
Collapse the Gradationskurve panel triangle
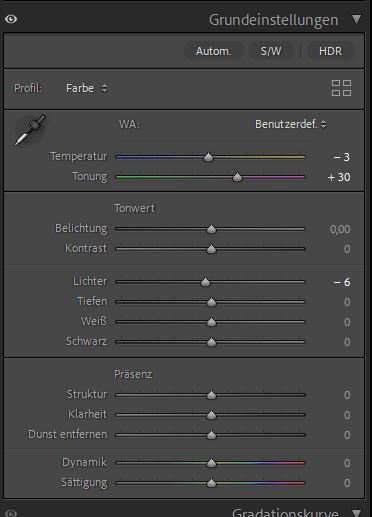pyautogui.click(x=356, y=513)
